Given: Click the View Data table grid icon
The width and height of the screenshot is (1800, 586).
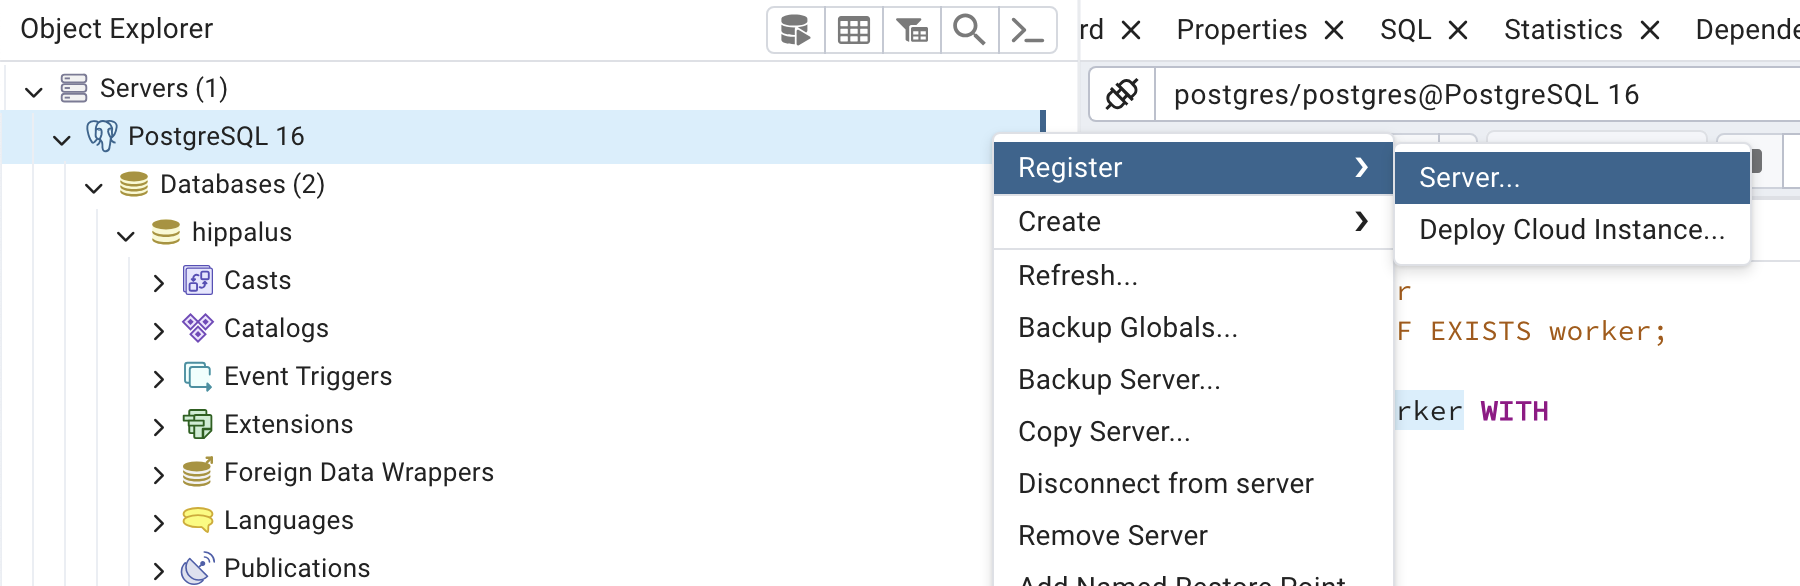Looking at the screenshot, I should point(854,30).
